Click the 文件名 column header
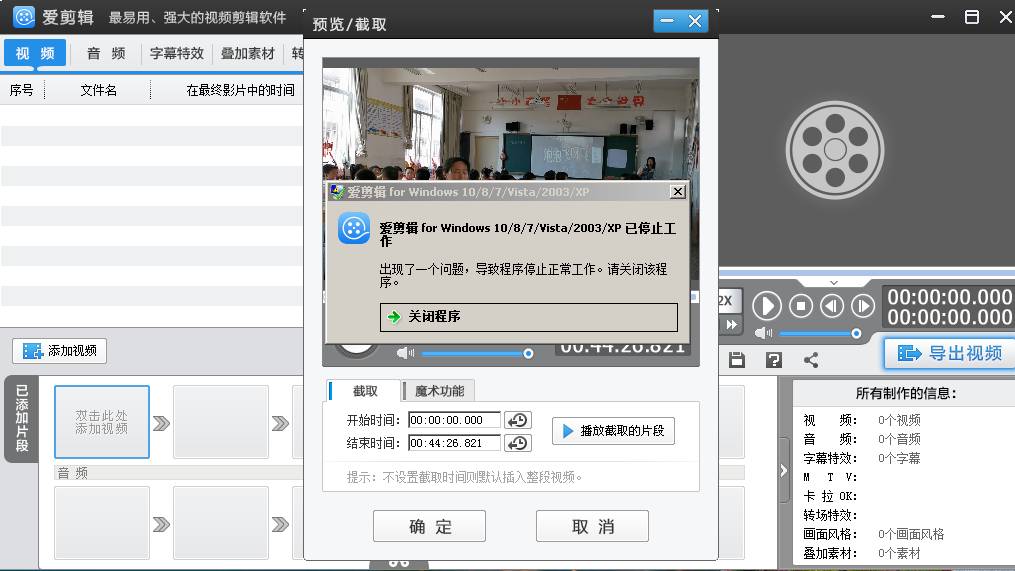The height and width of the screenshot is (571, 1015). (98, 90)
